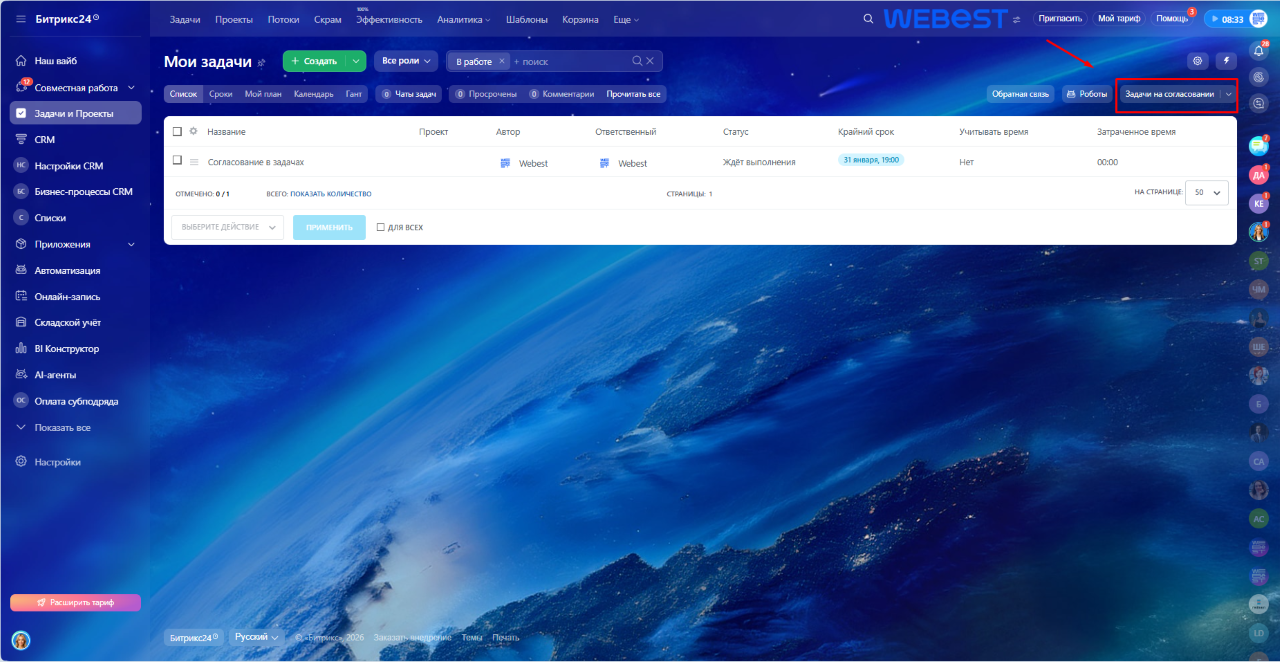Open the ДА contact avatar in right panel
Screen dimensions: 1280x662
[x=1259, y=175]
